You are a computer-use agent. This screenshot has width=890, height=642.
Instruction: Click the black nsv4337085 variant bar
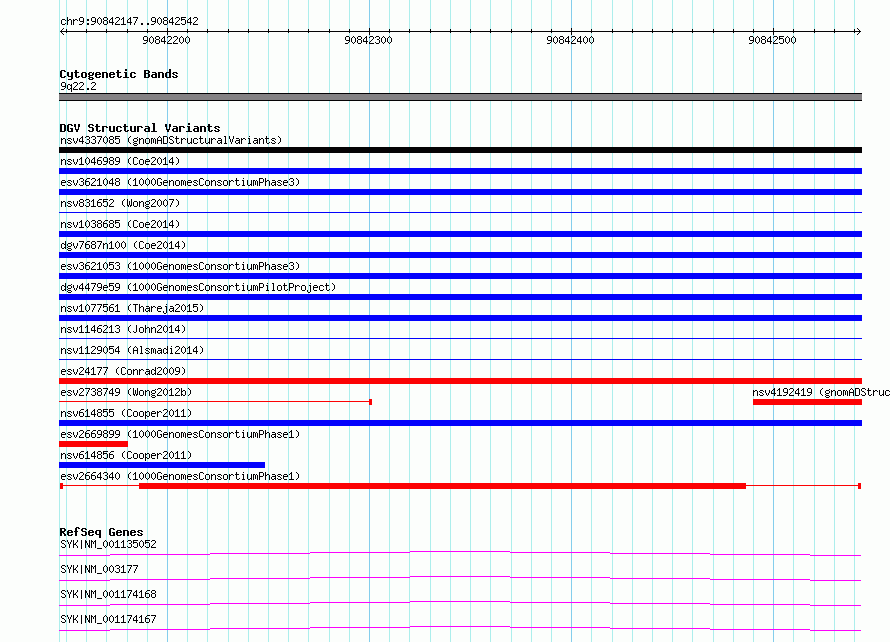(x=460, y=150)
